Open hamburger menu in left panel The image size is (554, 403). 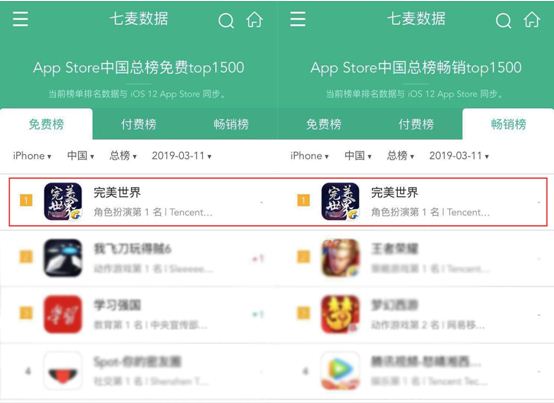click(20, 19)
